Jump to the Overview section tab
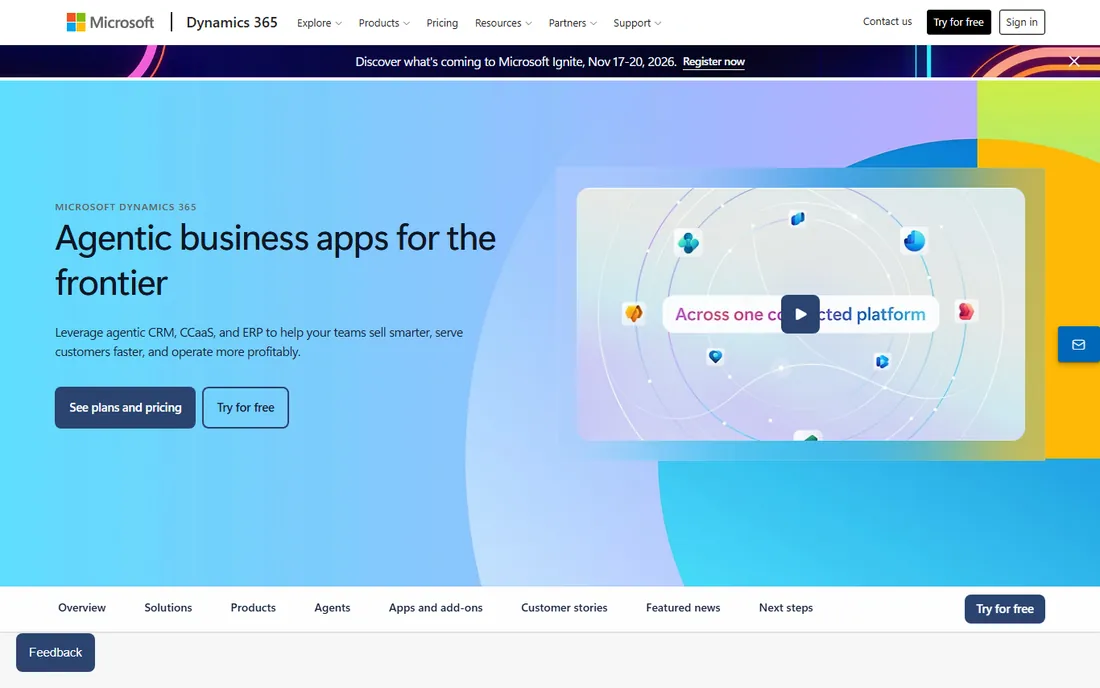Viewport: 1100px width, 688px height. pyautogui.click(x=82, y=608)
